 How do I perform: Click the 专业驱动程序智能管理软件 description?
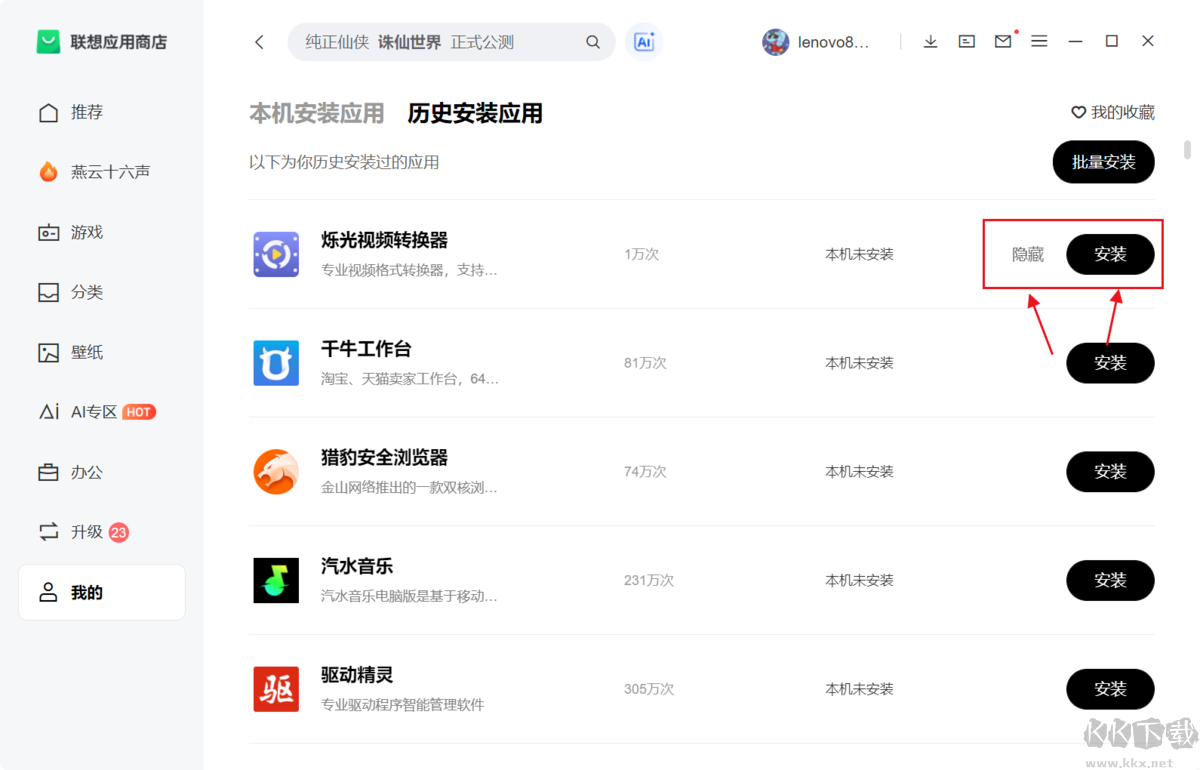click(x=402, y=705)
